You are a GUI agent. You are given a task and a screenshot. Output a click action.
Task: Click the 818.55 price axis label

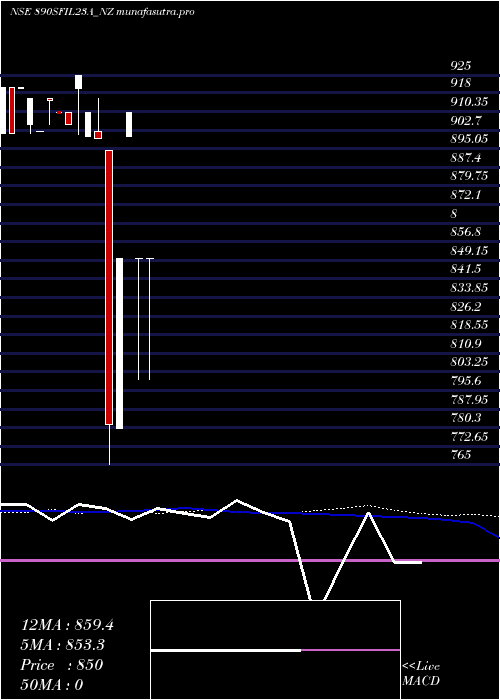point(469,325)
